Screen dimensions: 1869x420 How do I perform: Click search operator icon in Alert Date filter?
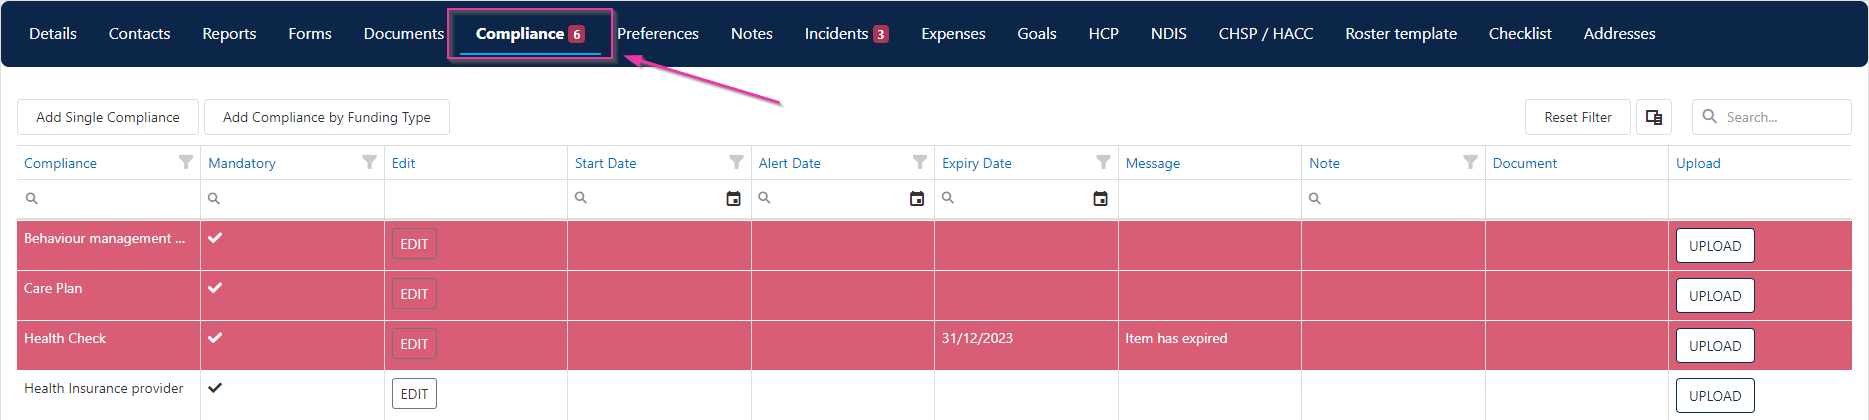[765, 198]
